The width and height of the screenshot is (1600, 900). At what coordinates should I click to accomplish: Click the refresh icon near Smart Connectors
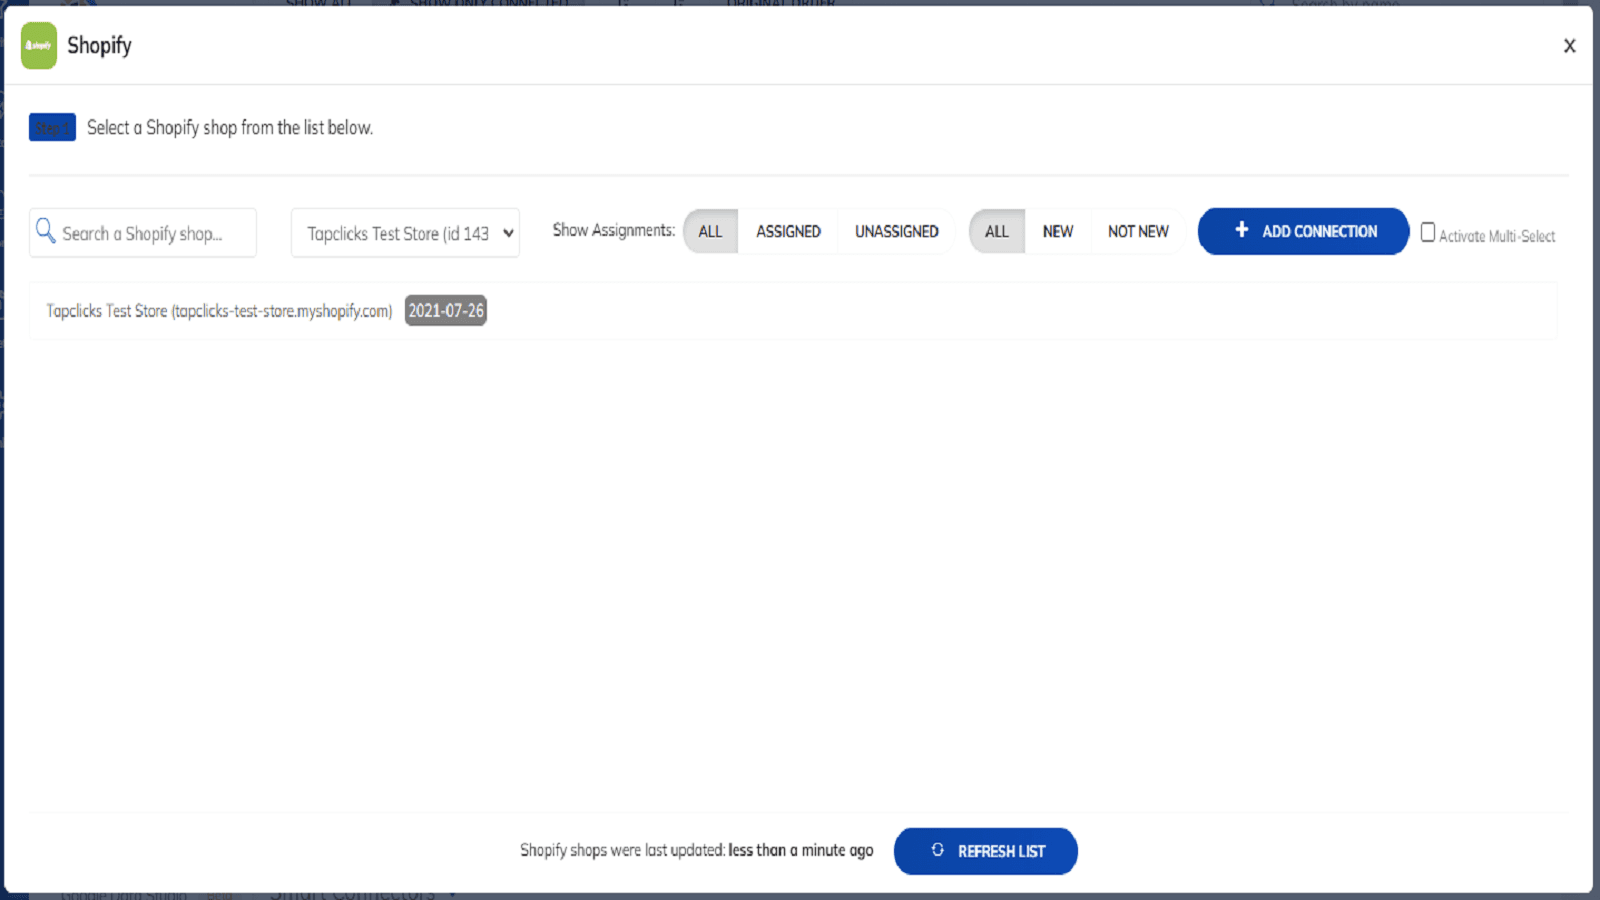tap(256, 895)
